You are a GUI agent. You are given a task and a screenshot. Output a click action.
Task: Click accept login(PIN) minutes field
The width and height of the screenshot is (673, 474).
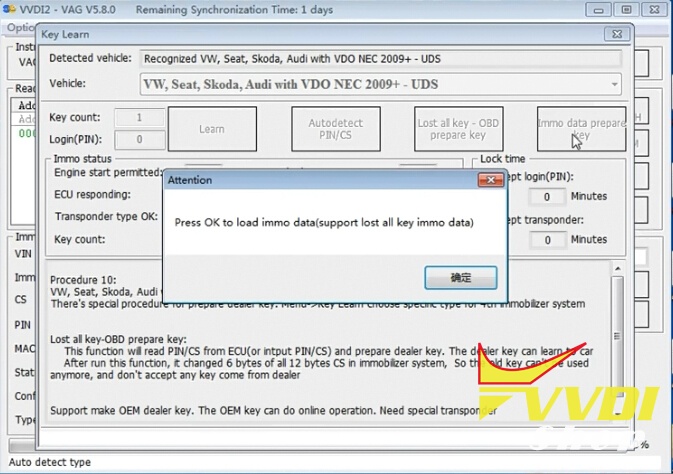547,197
